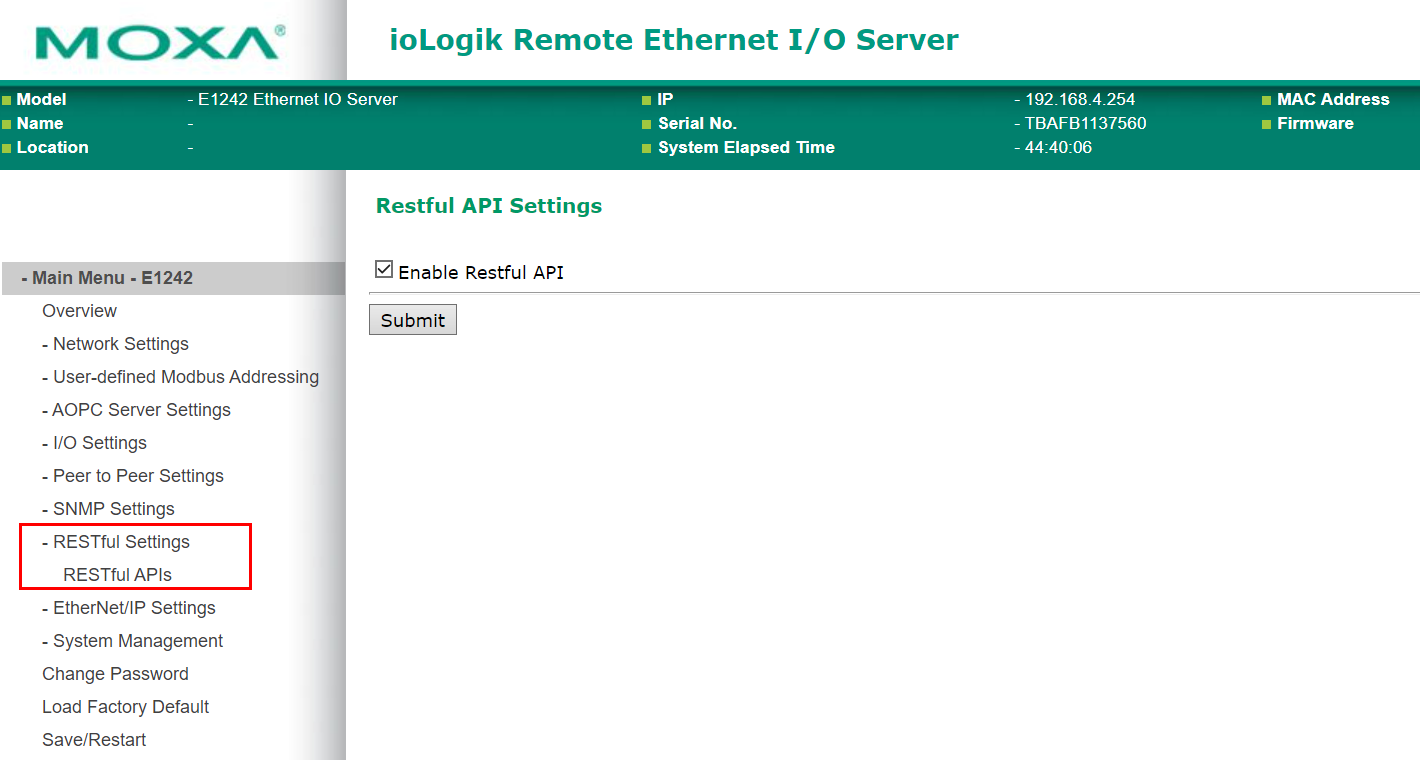Open the Overview menu item
Screen dimensions: 1420x760
79,311
